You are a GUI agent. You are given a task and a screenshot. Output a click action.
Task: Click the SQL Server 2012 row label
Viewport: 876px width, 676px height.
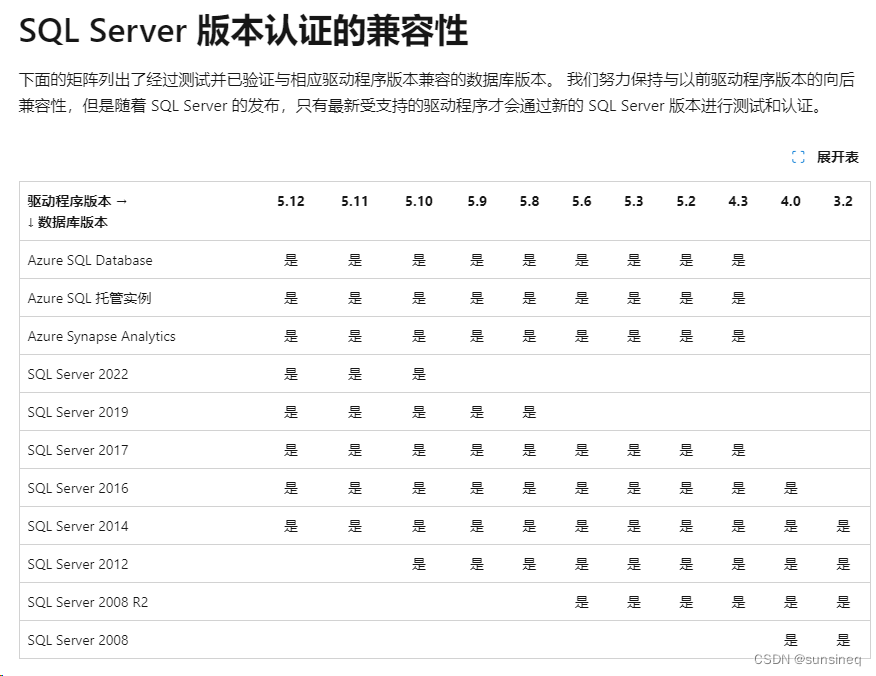78,564
